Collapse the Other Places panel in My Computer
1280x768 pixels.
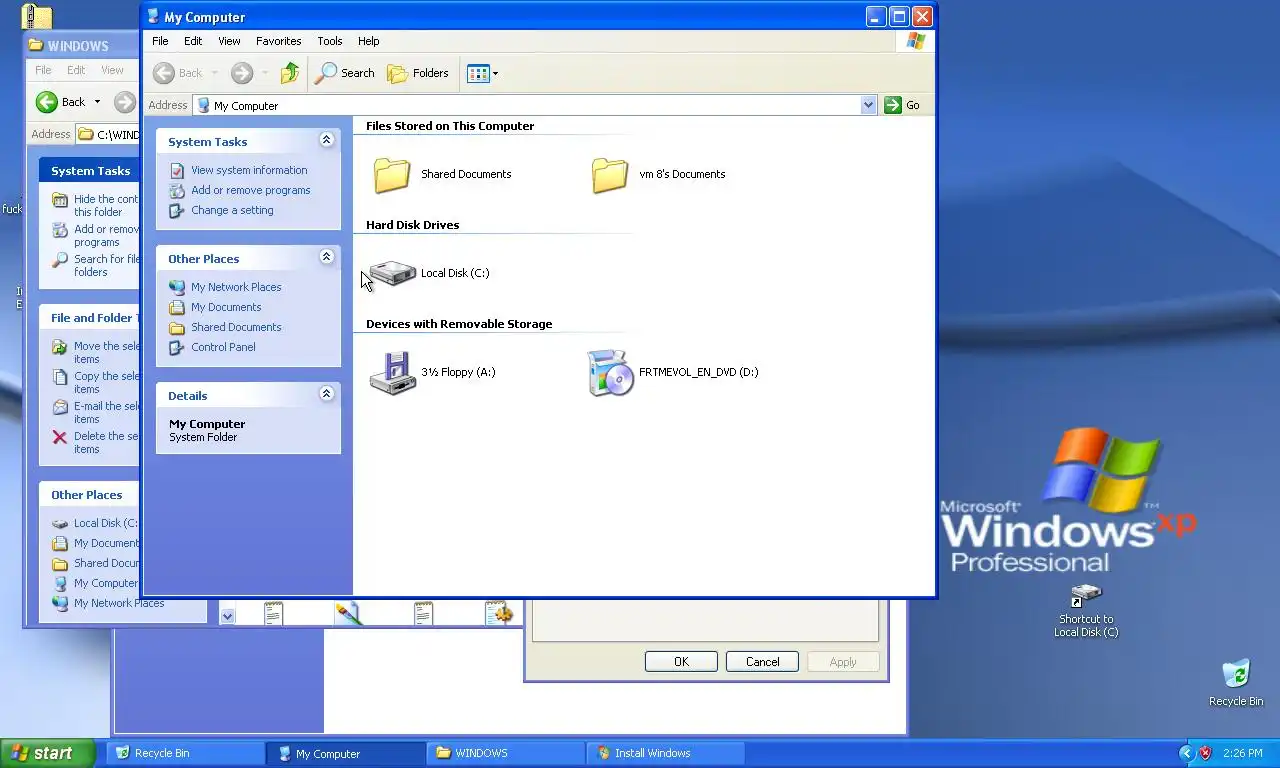click(x=326, y=257)
